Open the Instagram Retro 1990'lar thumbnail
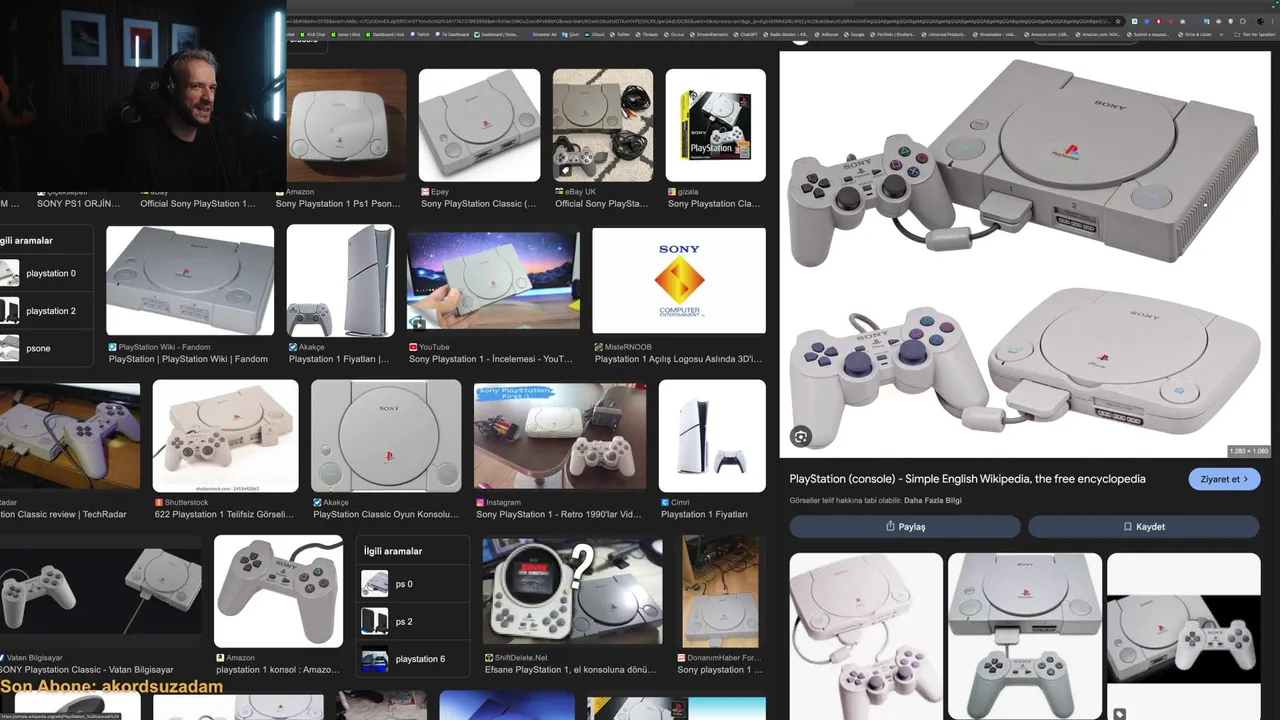Viewport: 1280px width, 720px height. click(x=560, y=436)
